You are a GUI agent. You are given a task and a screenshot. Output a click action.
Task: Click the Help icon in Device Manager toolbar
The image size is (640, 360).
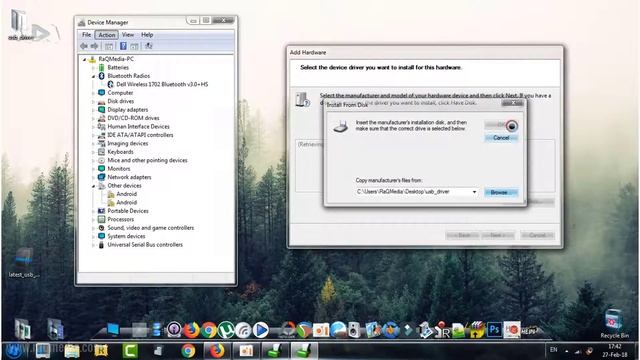123,46
